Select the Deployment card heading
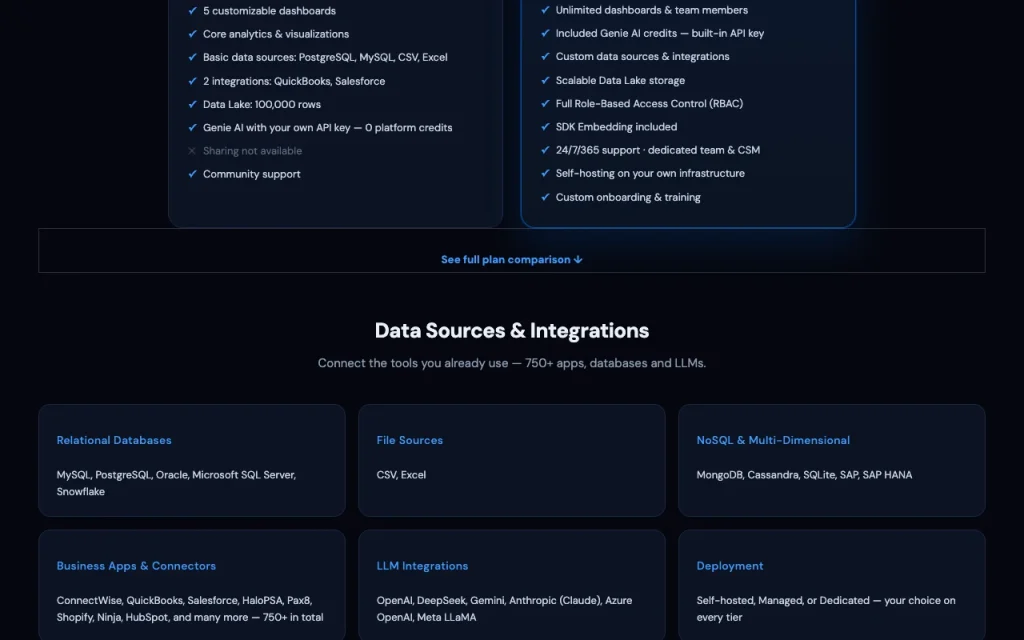The width and height of the screenshot is (1024, 640). point(729,566)
